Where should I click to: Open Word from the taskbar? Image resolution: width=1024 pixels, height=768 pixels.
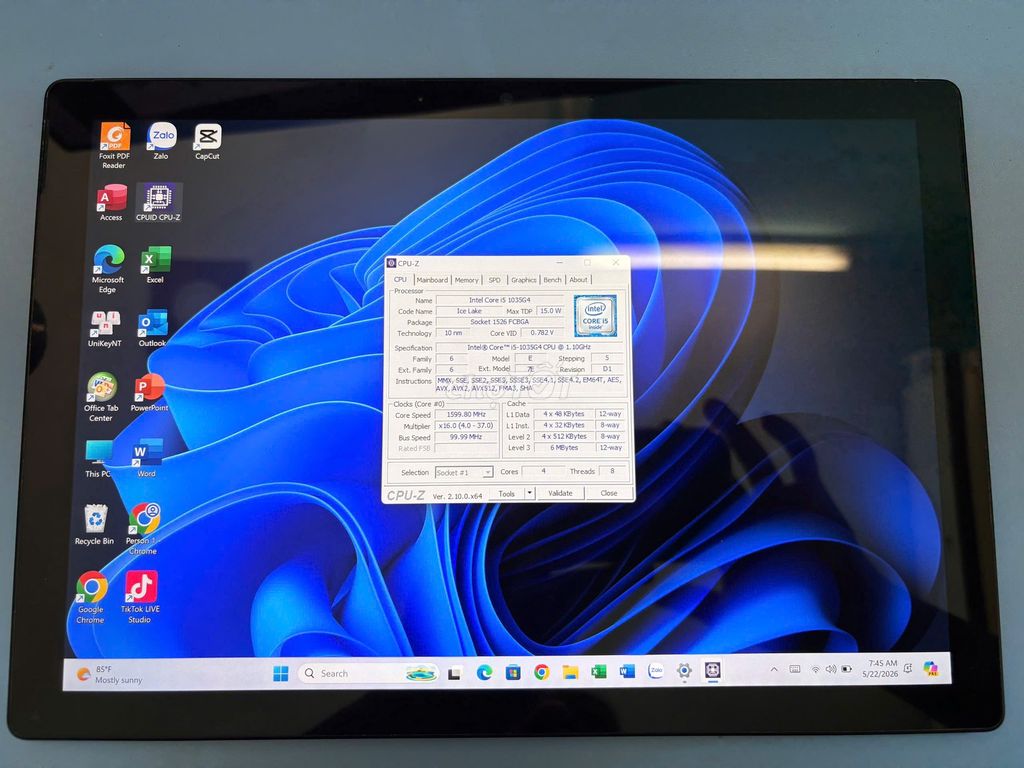(x=627, y=671)
